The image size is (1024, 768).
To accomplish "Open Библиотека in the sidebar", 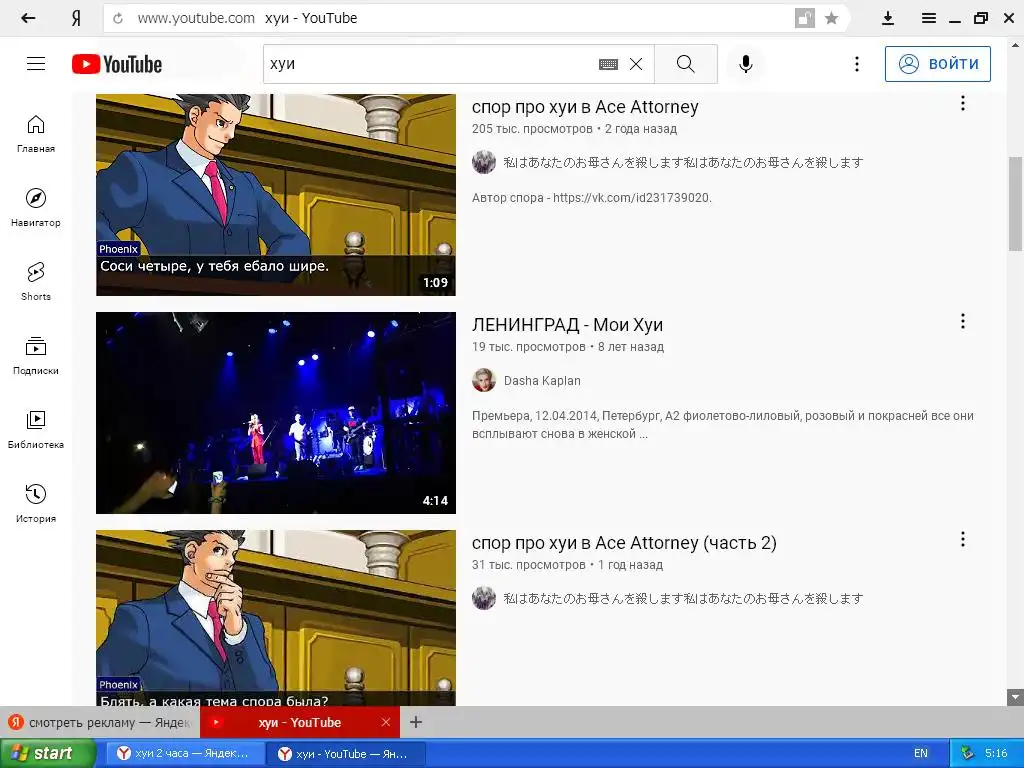I will 36,430.
